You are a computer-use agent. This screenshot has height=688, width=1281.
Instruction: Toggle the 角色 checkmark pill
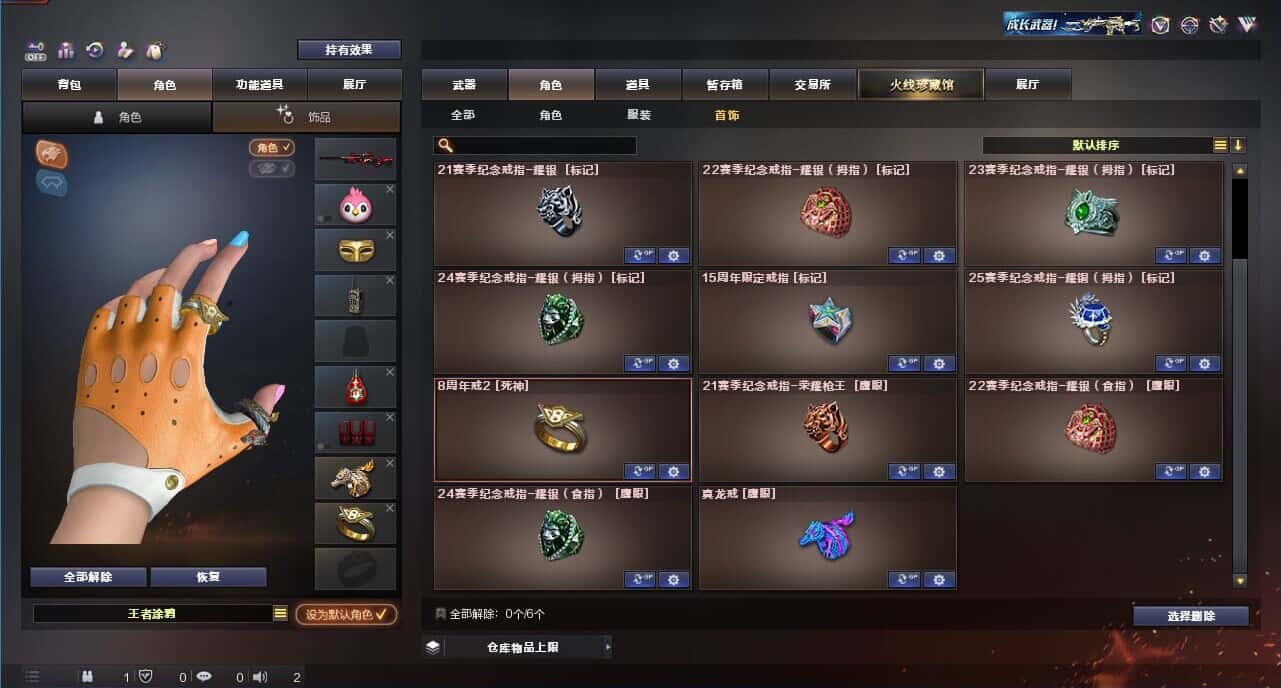coord(272,148)
